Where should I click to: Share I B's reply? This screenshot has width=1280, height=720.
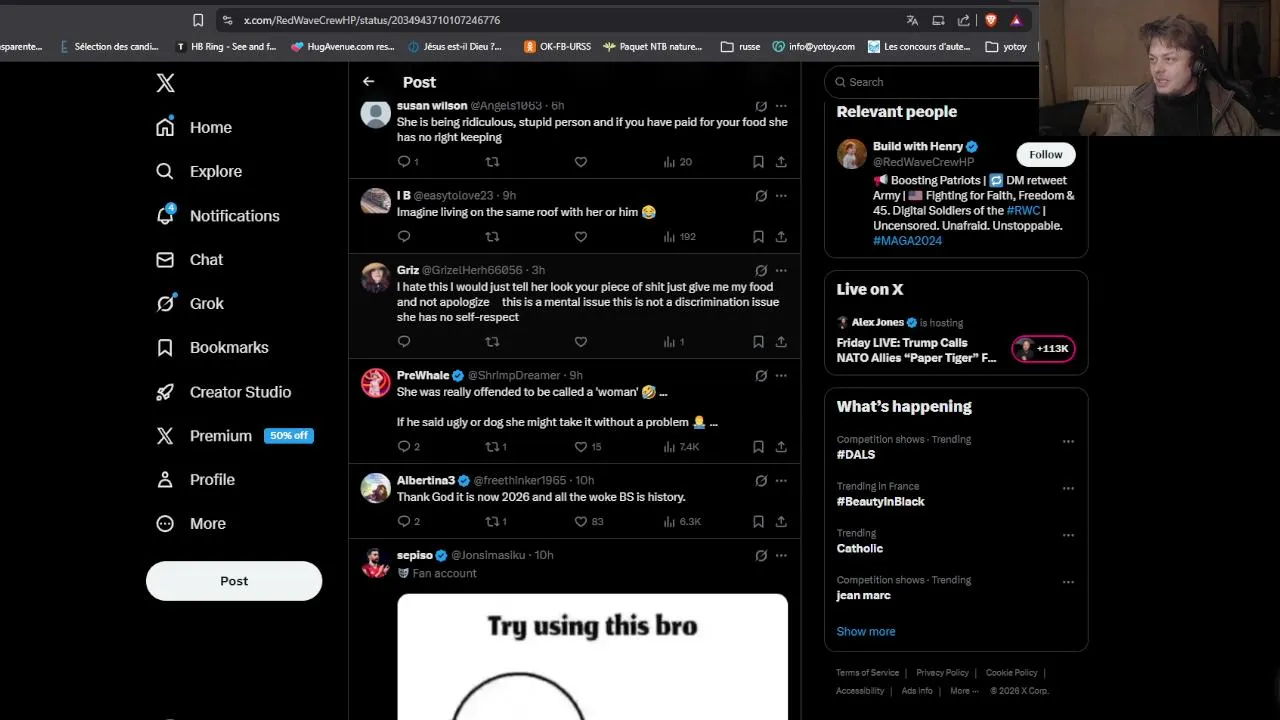click(x=781, y=237)
